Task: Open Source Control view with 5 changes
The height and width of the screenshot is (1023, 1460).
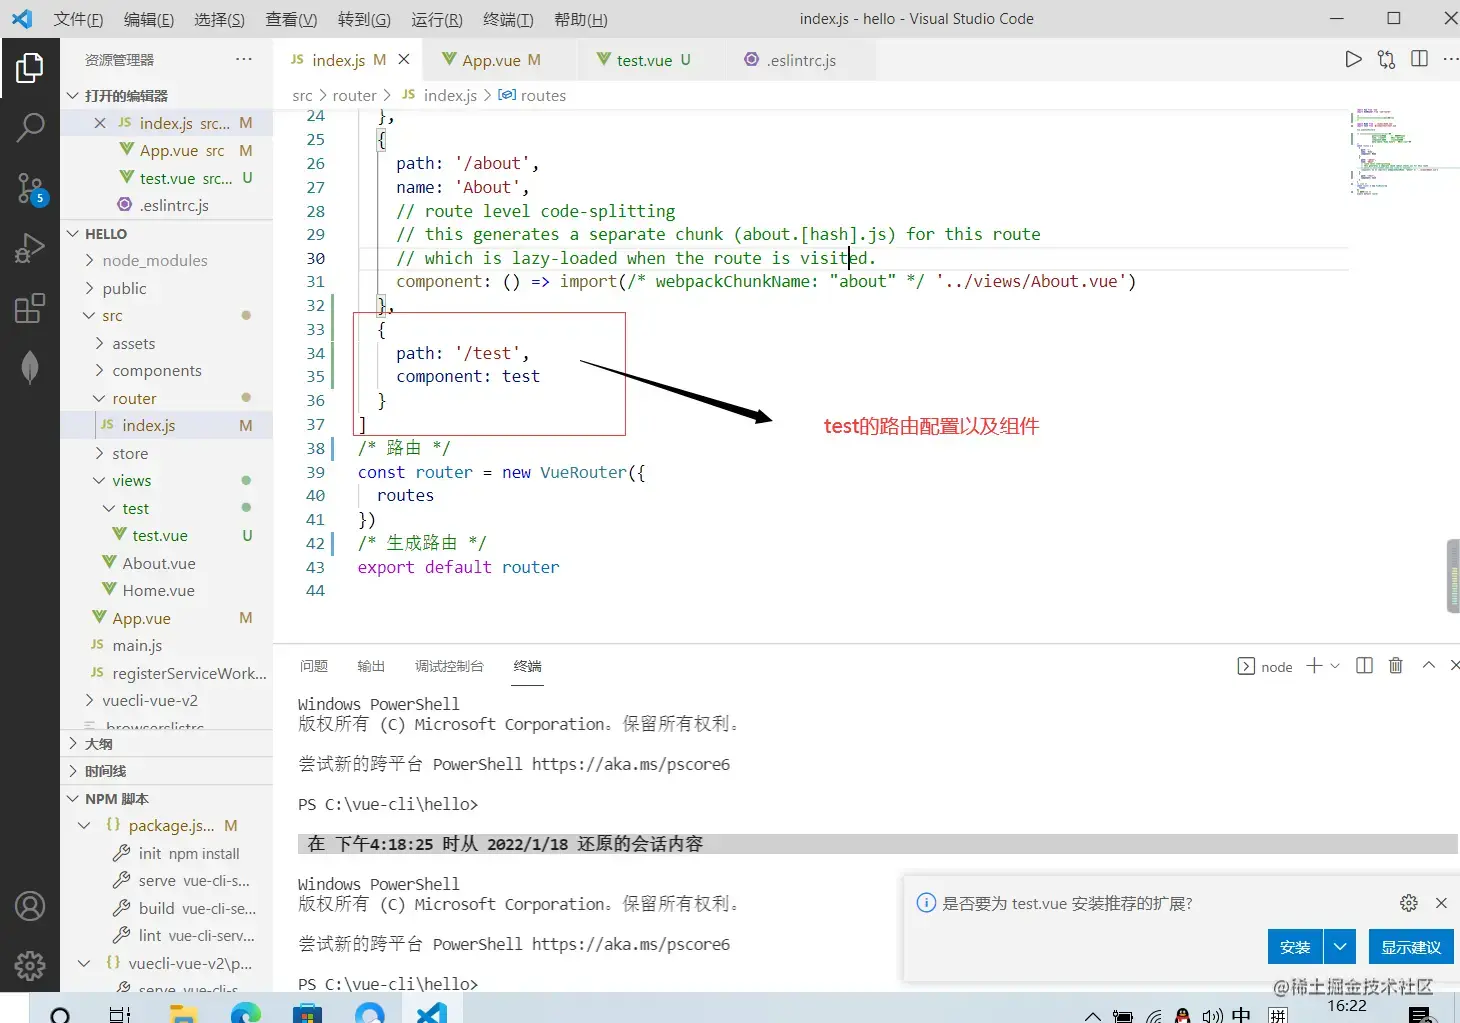Action: 30,187
